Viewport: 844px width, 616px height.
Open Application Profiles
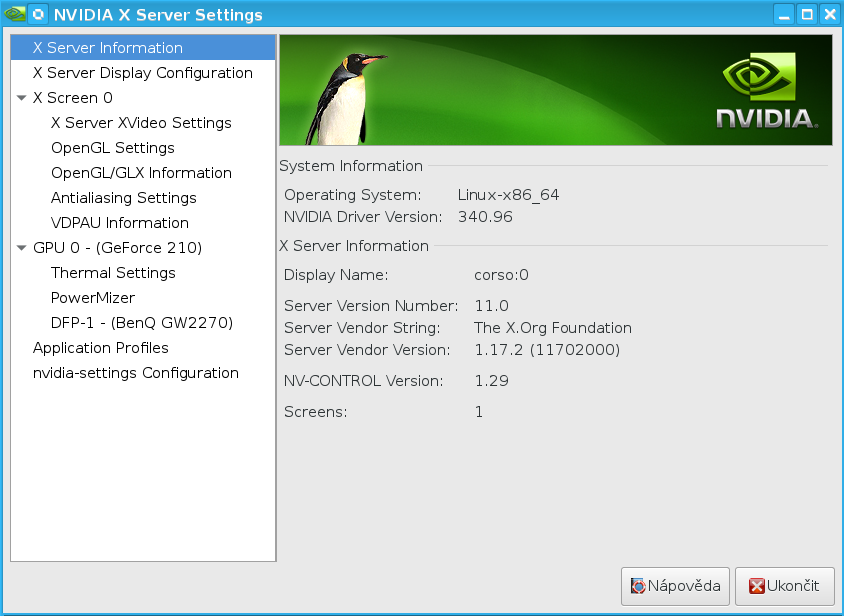pyautogui.click(x=100, y=348)
